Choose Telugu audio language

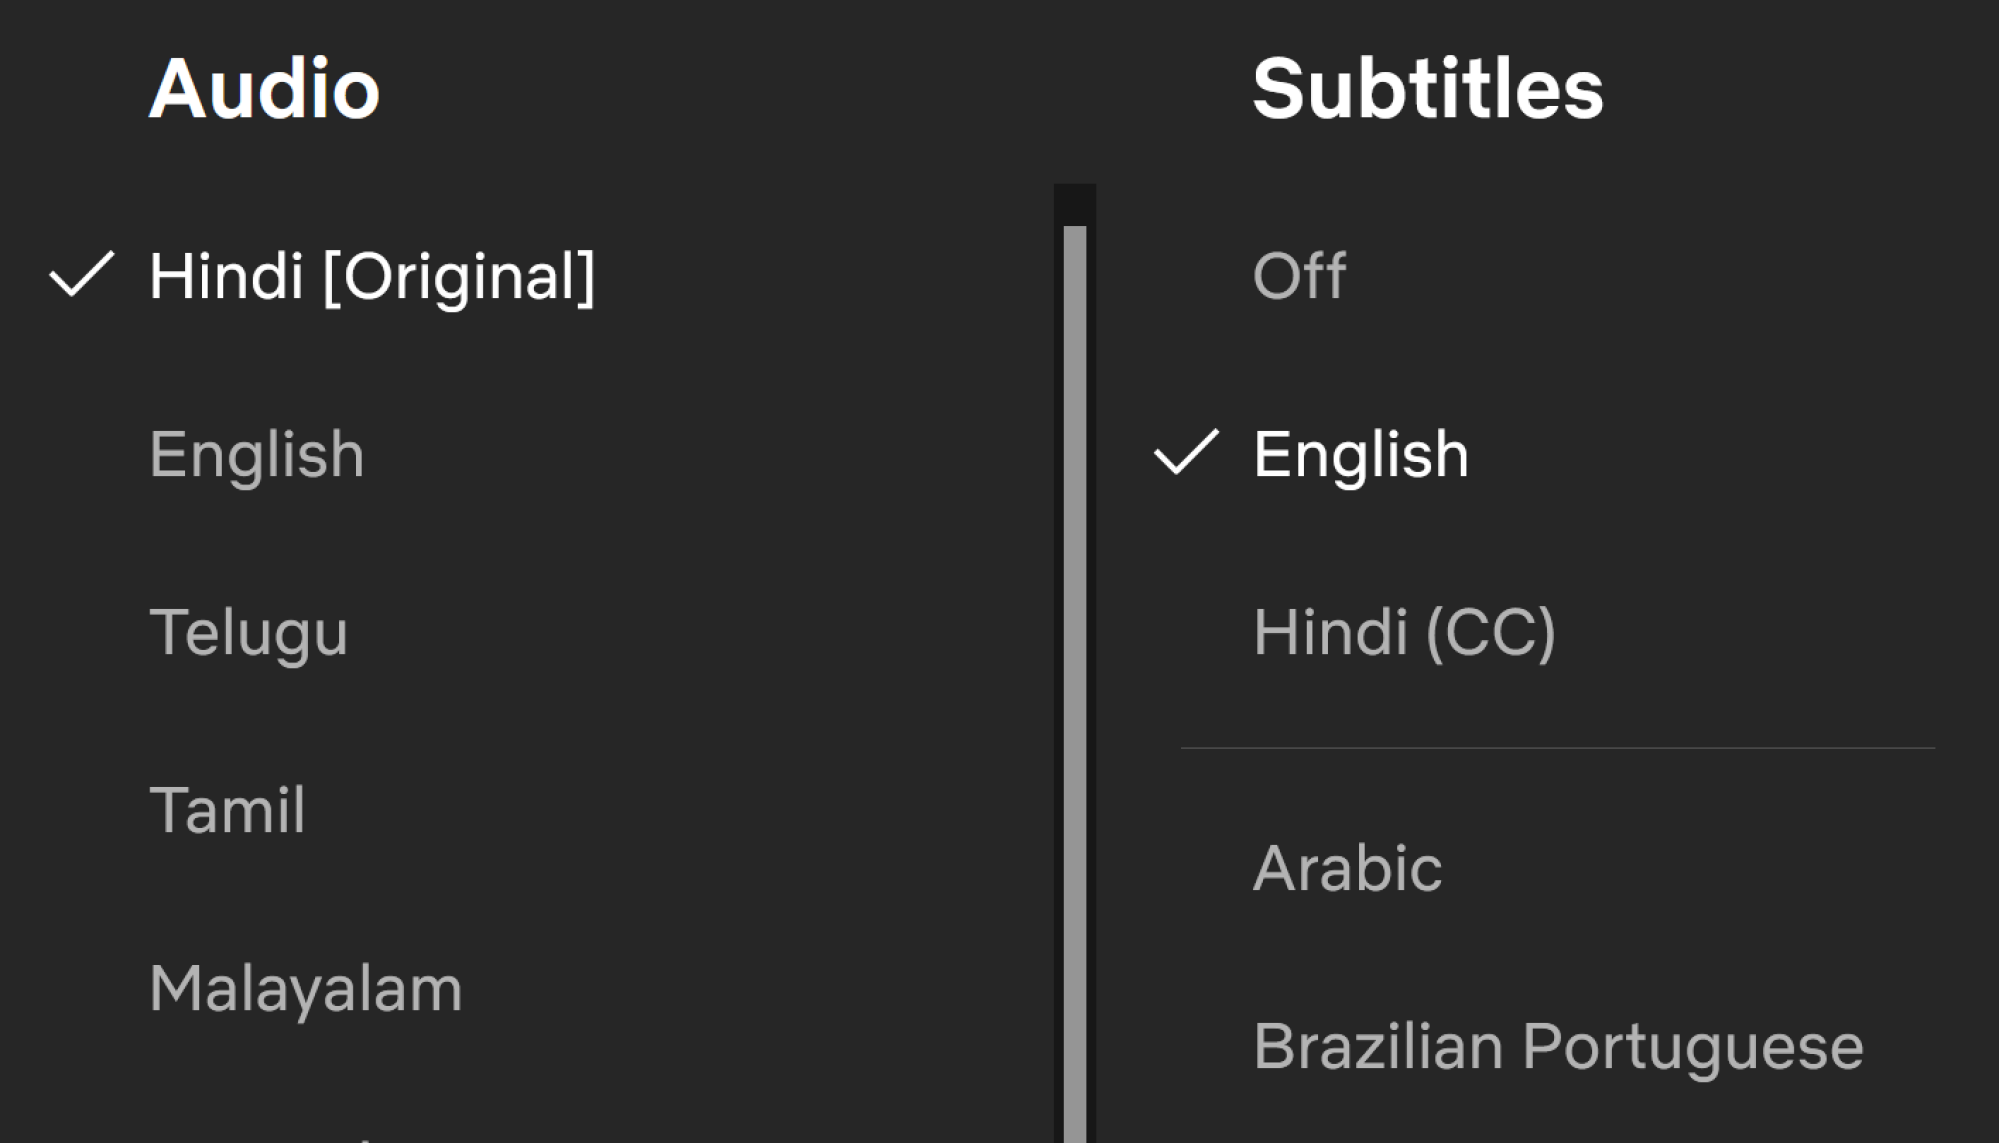tap(249, 633)
